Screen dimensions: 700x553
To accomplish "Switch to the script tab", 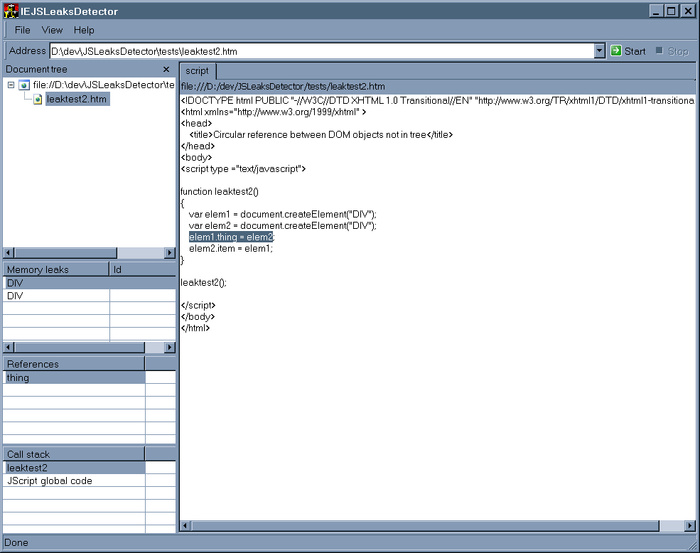I will pos(197,71).
